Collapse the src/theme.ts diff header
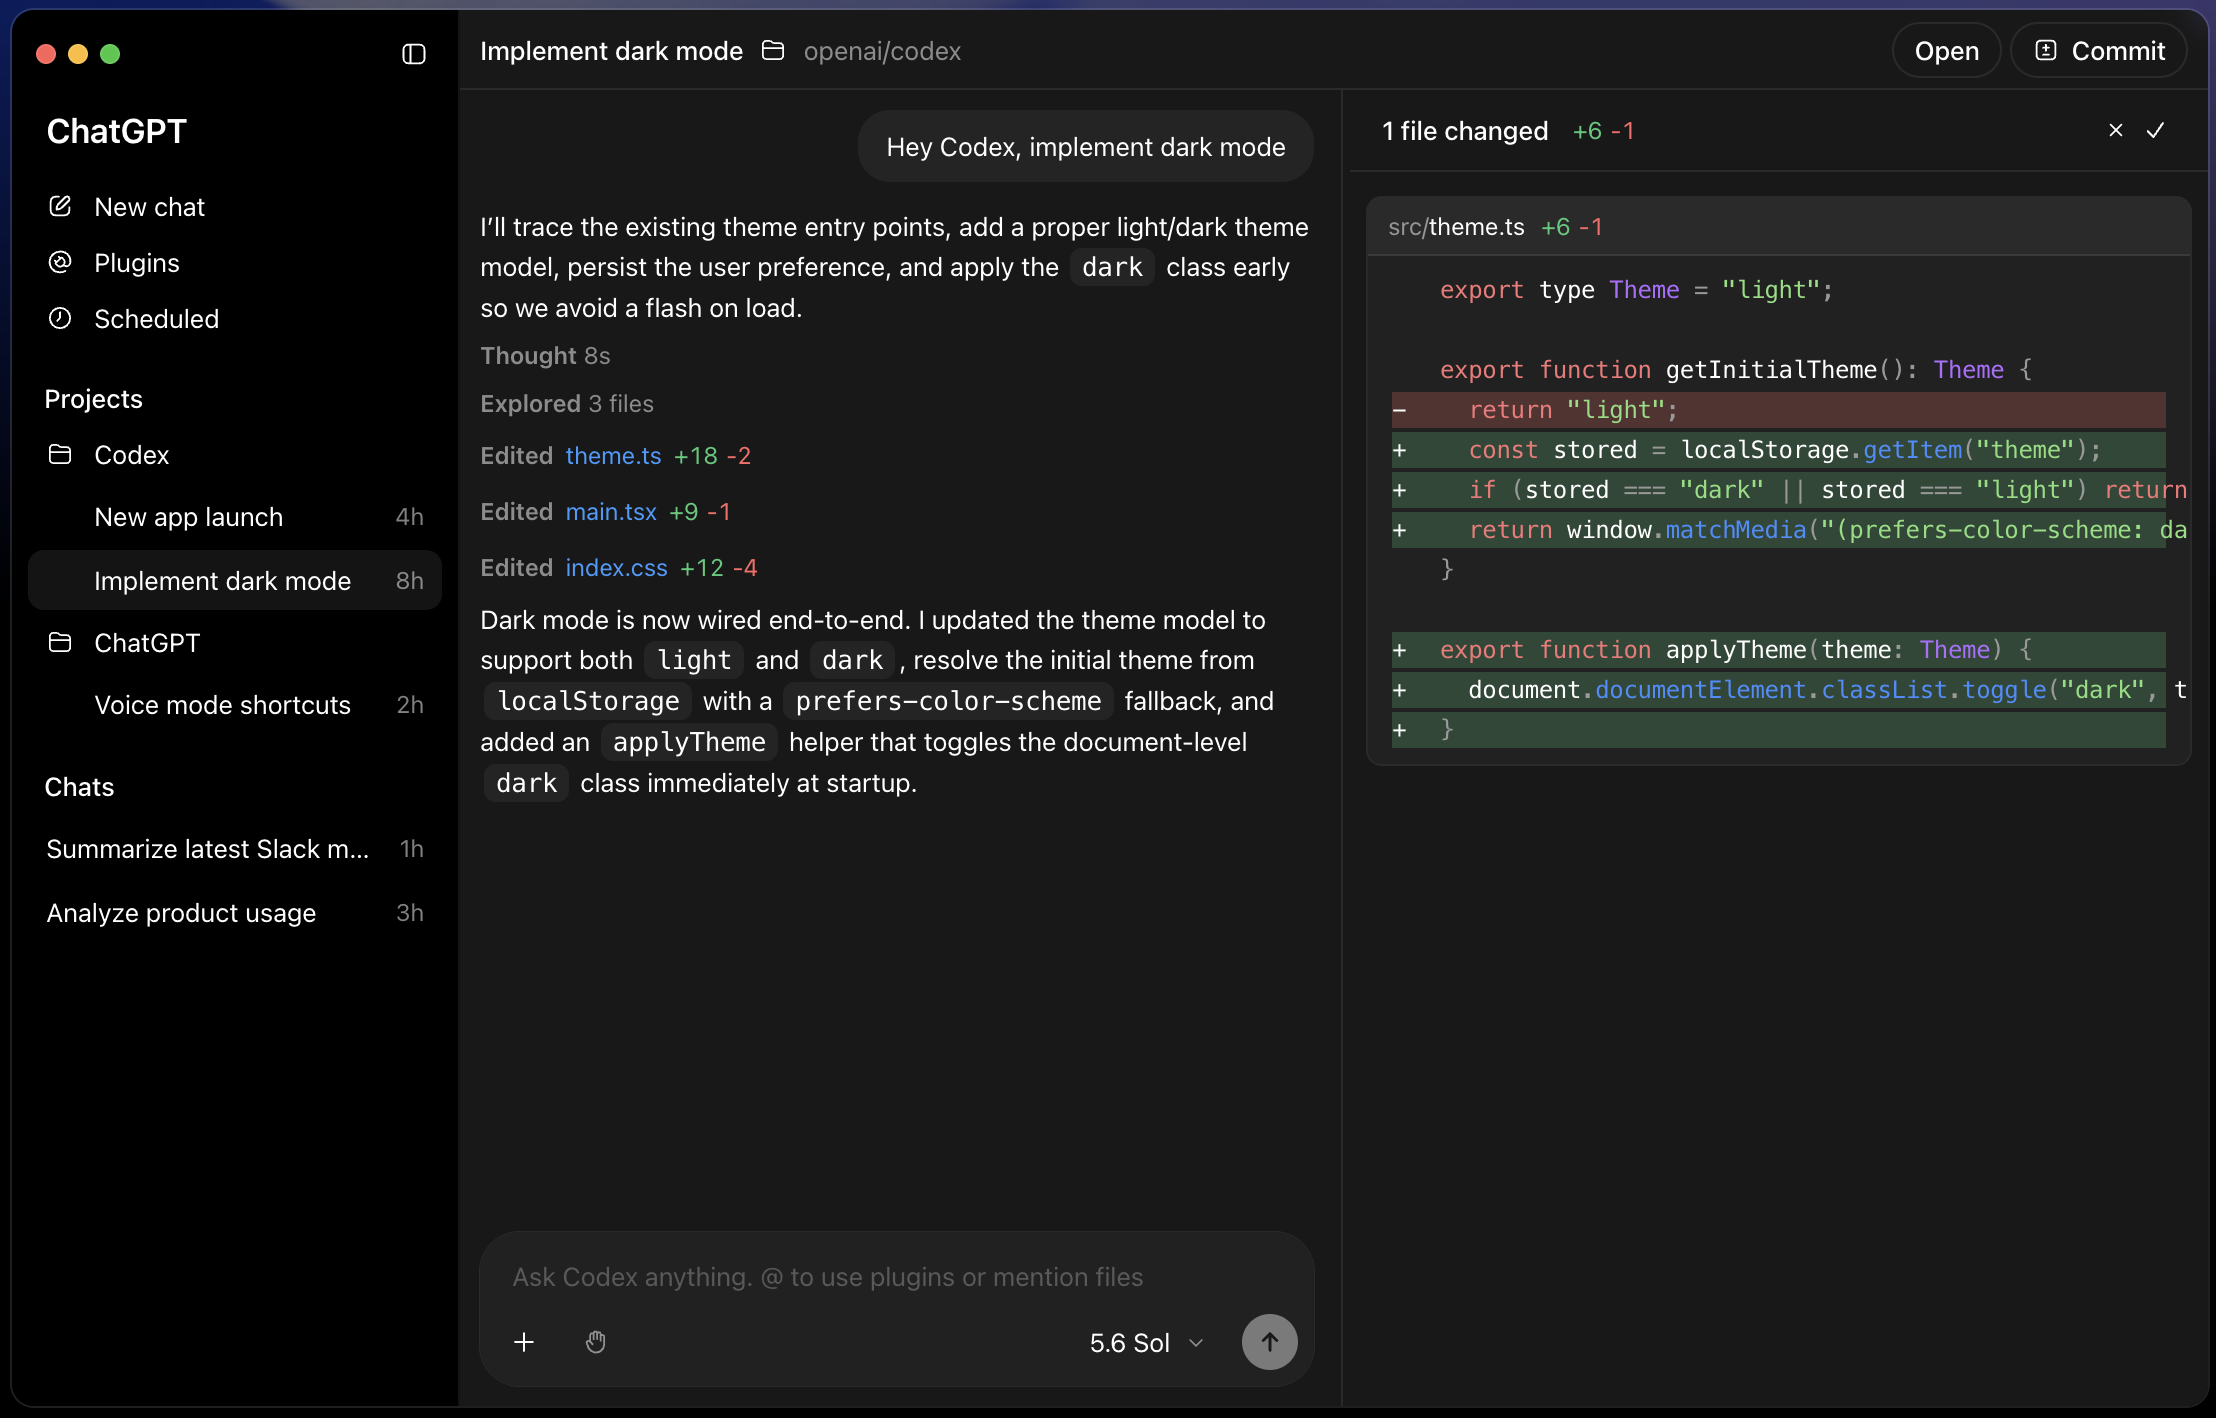Image resolution: width=2216 pixels, height=1418 pixels. (x=1778, y=227)
